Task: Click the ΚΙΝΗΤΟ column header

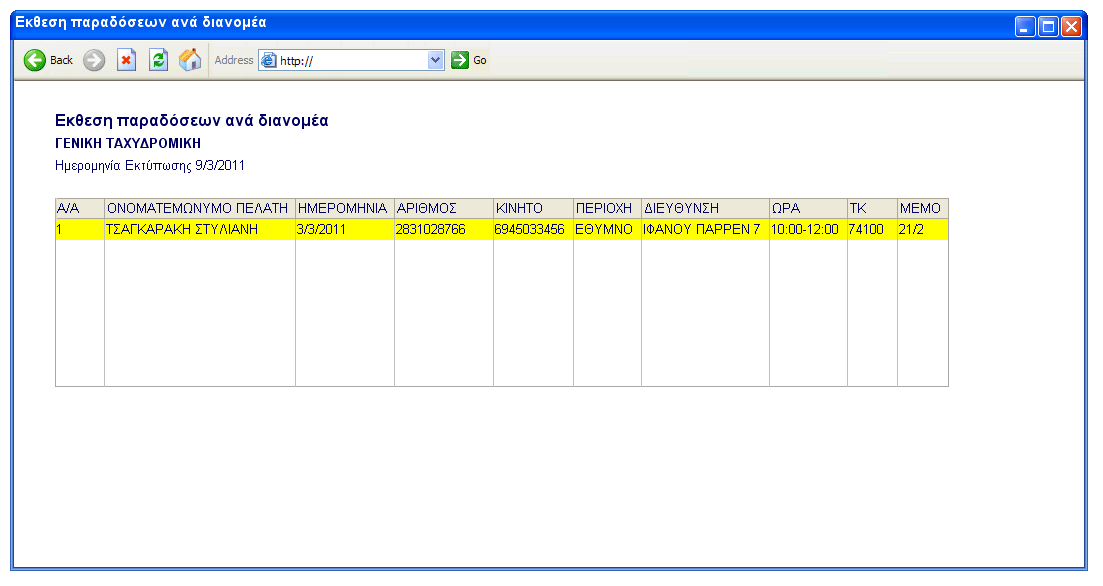Action: (533, 208)
